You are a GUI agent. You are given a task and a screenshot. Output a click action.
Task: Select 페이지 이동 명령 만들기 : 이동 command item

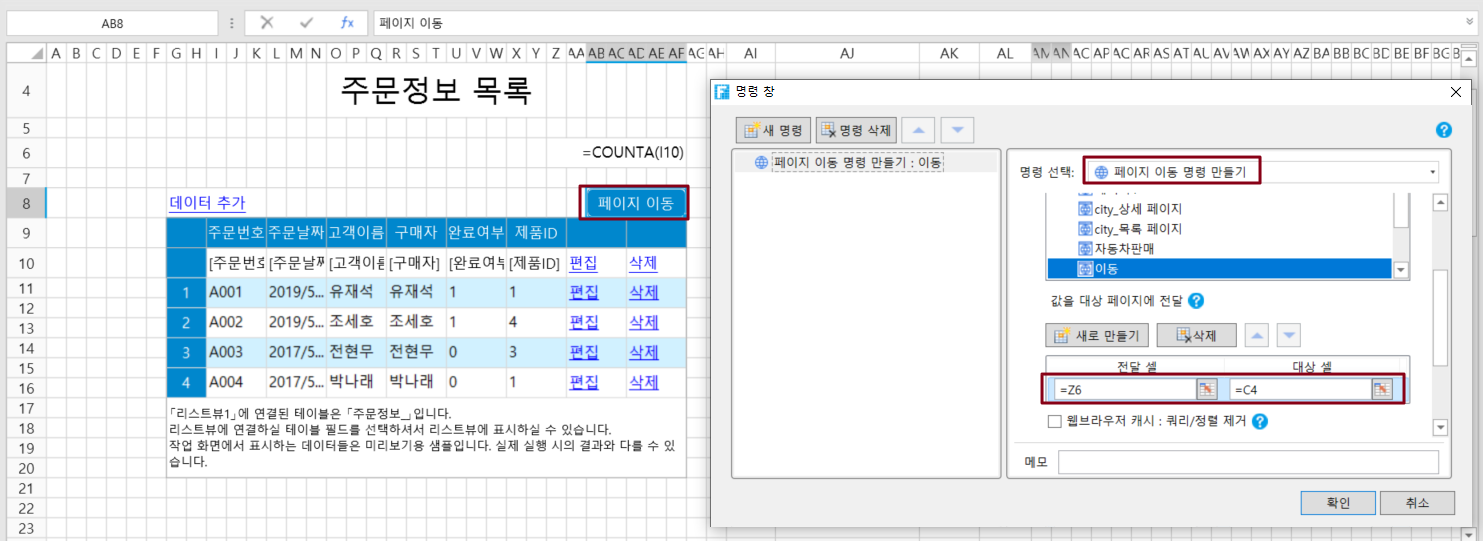tap(857, 162)
